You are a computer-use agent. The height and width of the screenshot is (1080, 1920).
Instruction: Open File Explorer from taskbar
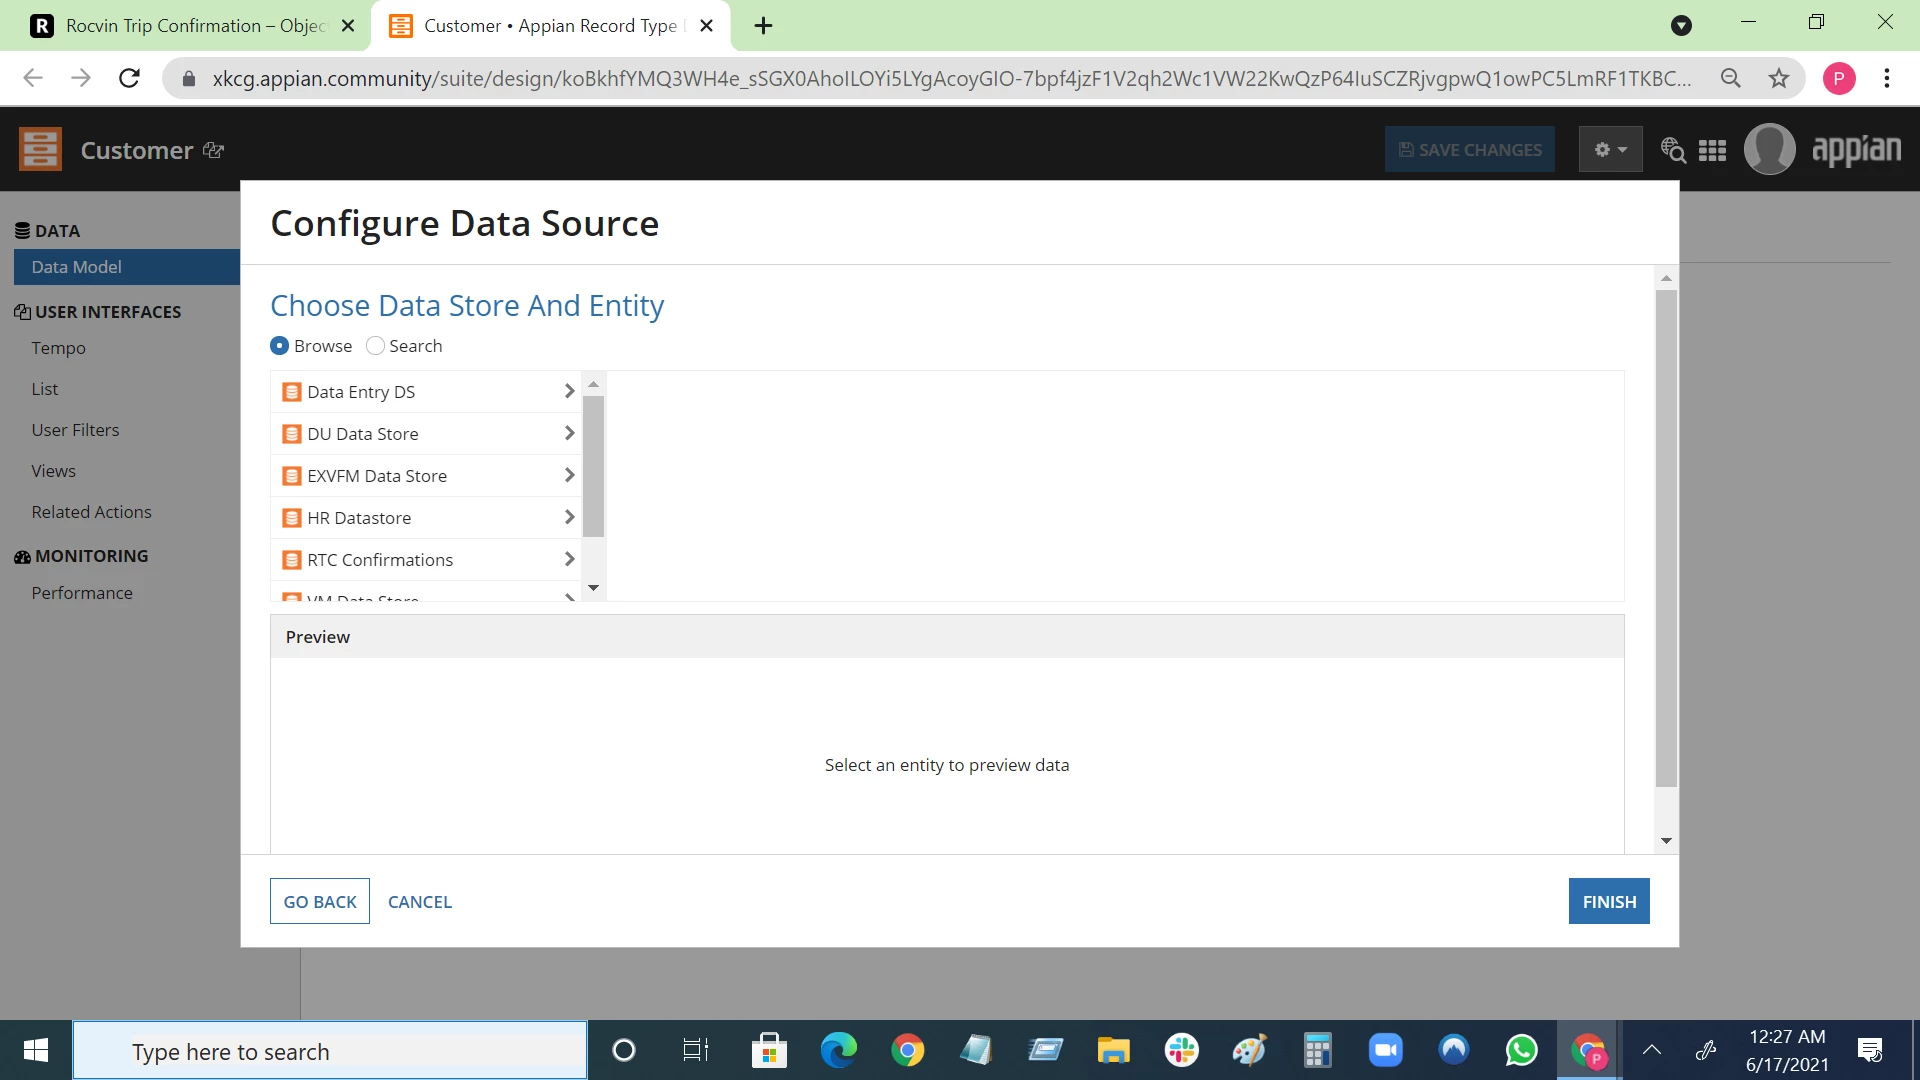coord(1113,1050)
